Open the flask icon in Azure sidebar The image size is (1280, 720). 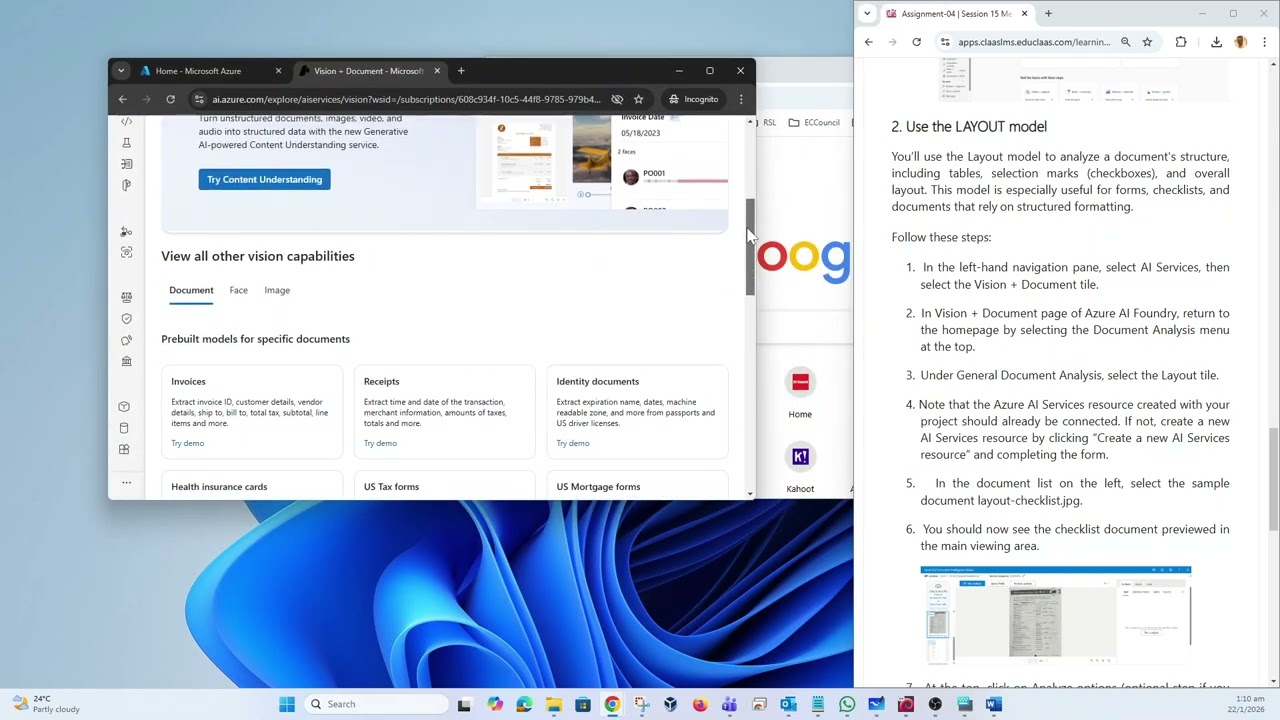[126, 143]
